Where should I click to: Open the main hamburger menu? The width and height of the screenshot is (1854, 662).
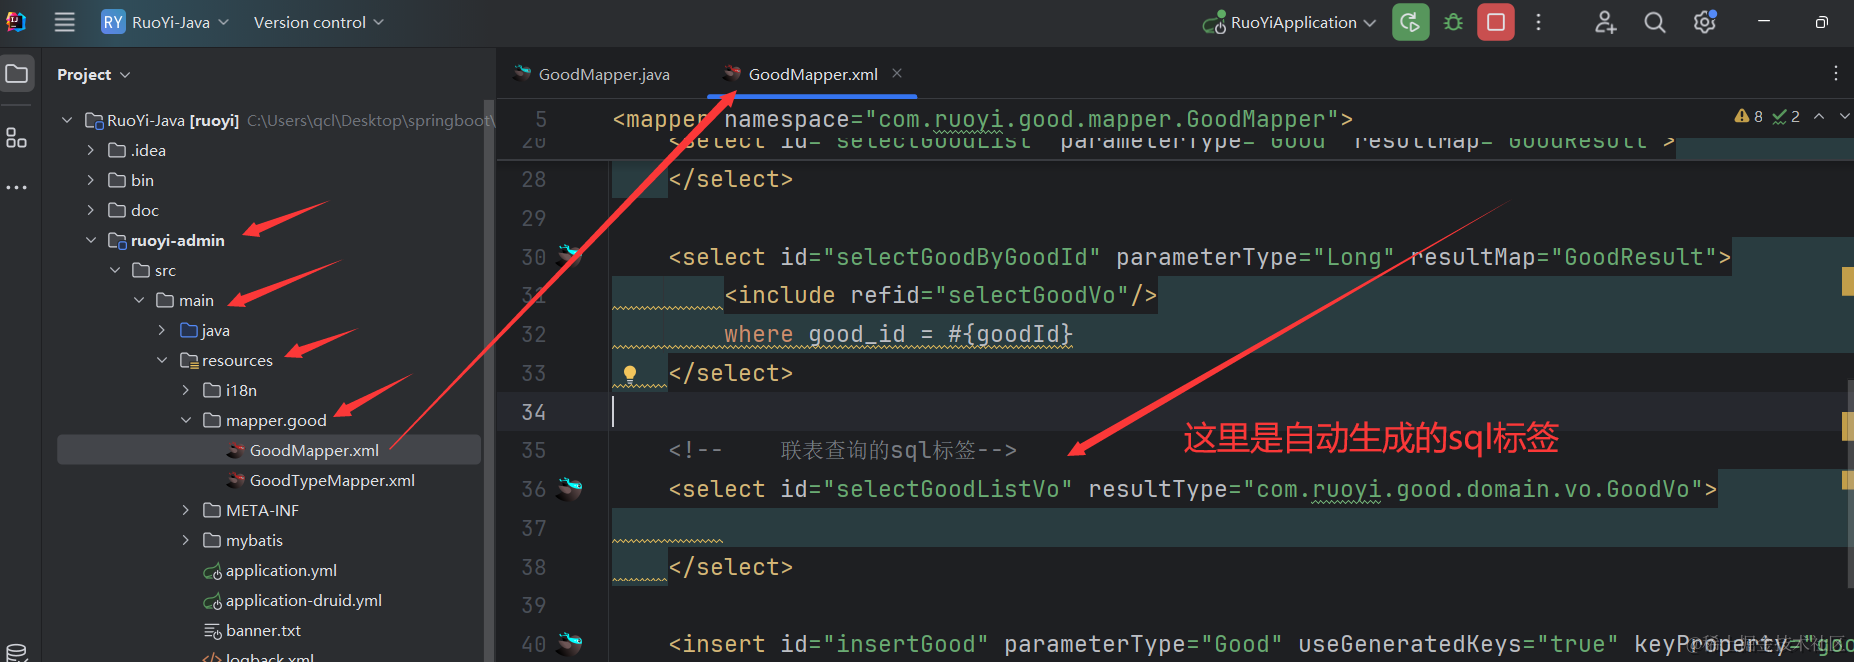point(65,22)
